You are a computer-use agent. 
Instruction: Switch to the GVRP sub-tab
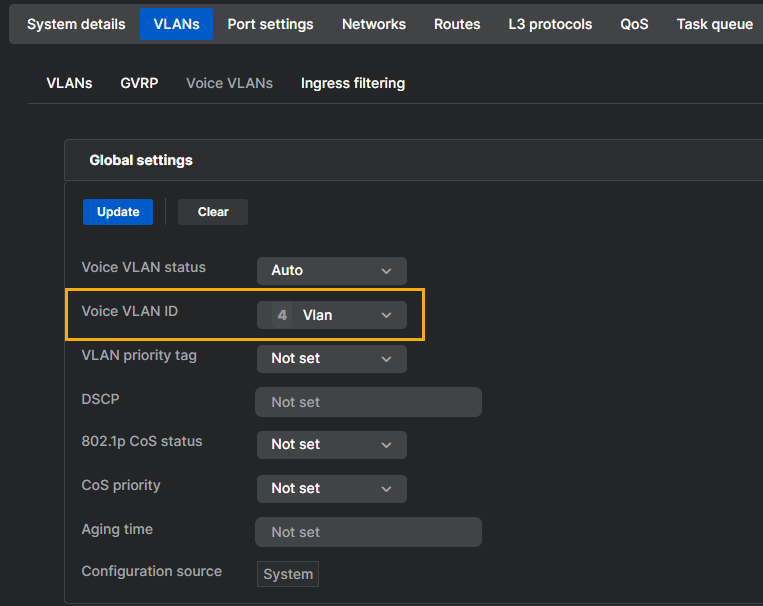coord(139,83)
